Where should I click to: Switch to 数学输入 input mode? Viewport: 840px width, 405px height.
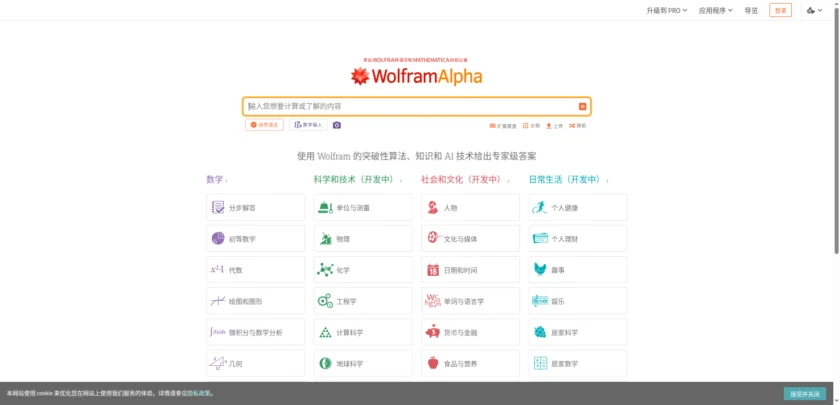(x=309, y=125)
